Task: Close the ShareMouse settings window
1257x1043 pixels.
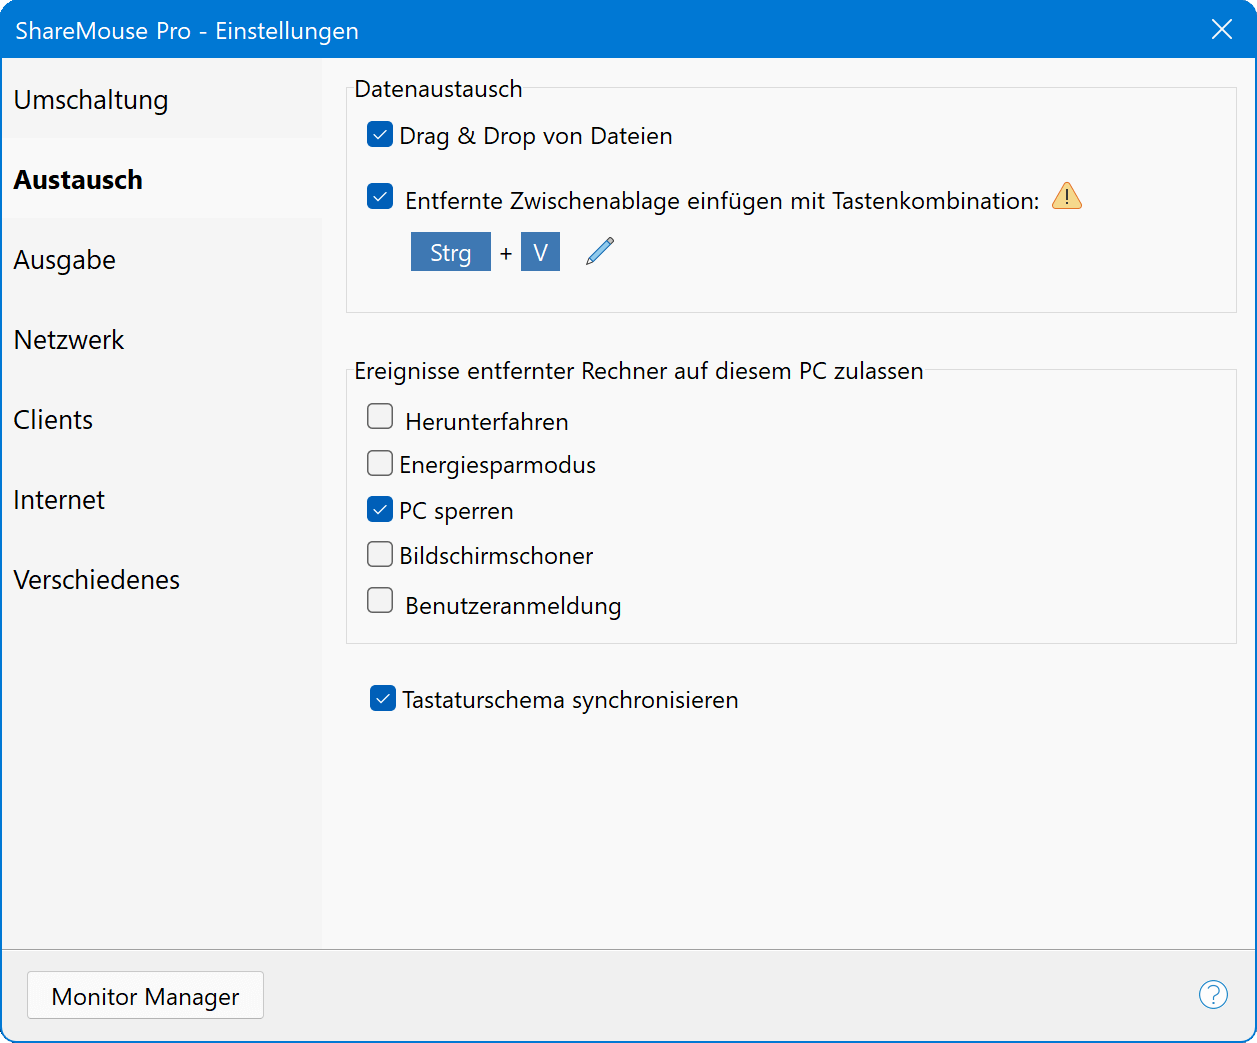Action: (x=1222, y=29)
